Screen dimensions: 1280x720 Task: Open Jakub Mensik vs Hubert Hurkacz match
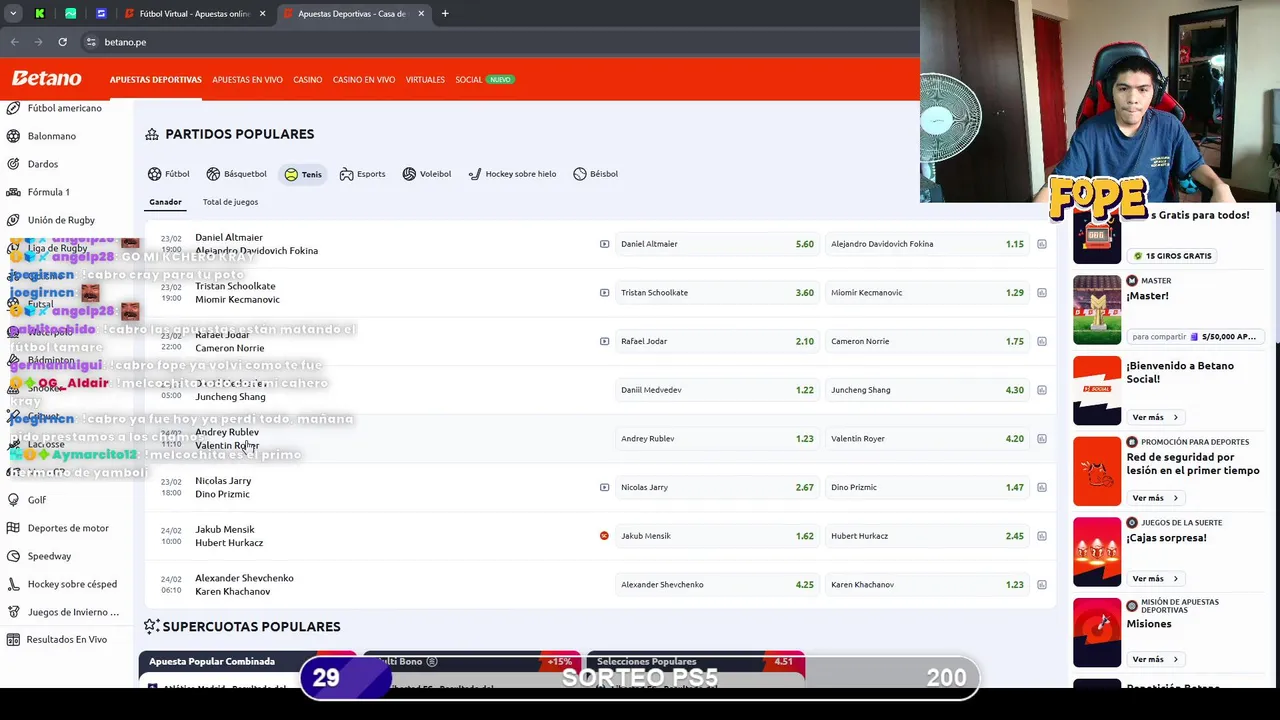229,536
